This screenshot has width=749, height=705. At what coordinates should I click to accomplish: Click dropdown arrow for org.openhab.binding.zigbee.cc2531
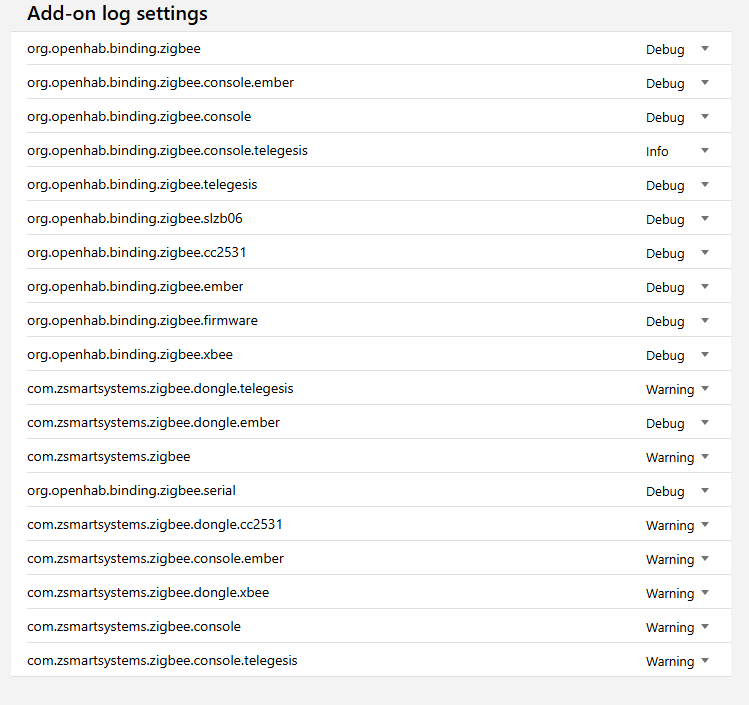pyautogui.click(x=704, y=253)
